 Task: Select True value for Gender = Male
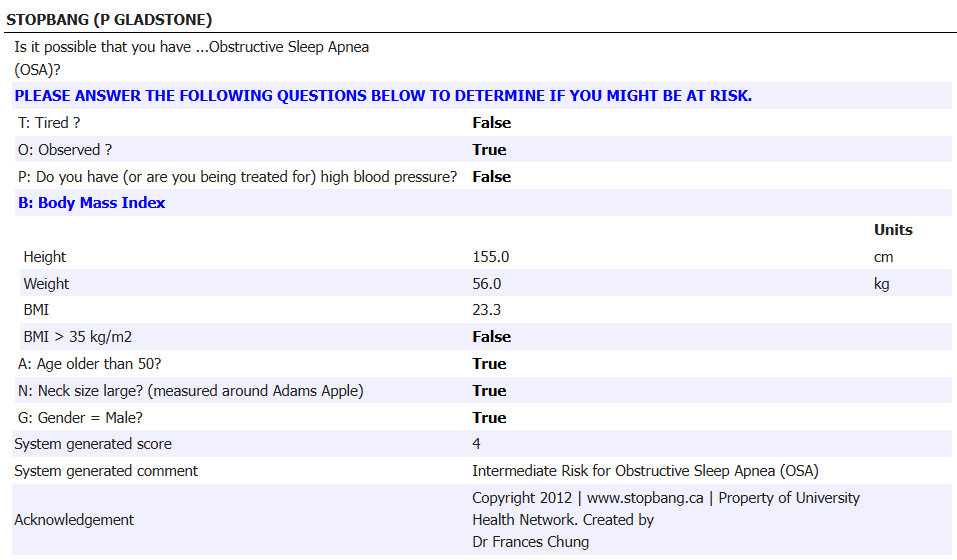[x=489, y=418]
